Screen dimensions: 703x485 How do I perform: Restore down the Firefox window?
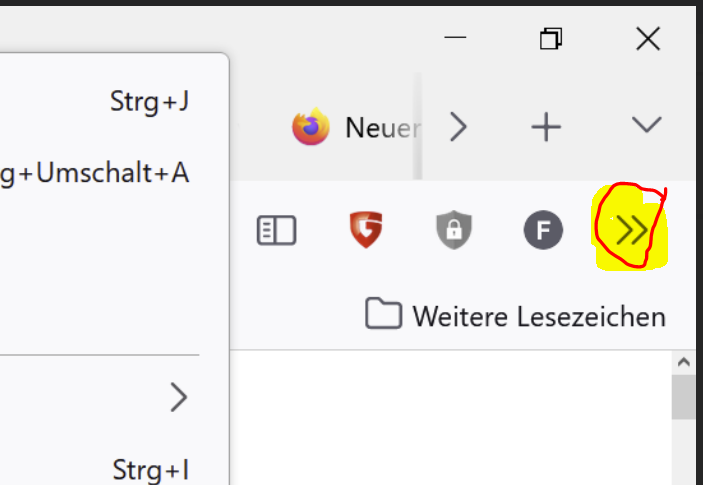(x=551, y=38)
